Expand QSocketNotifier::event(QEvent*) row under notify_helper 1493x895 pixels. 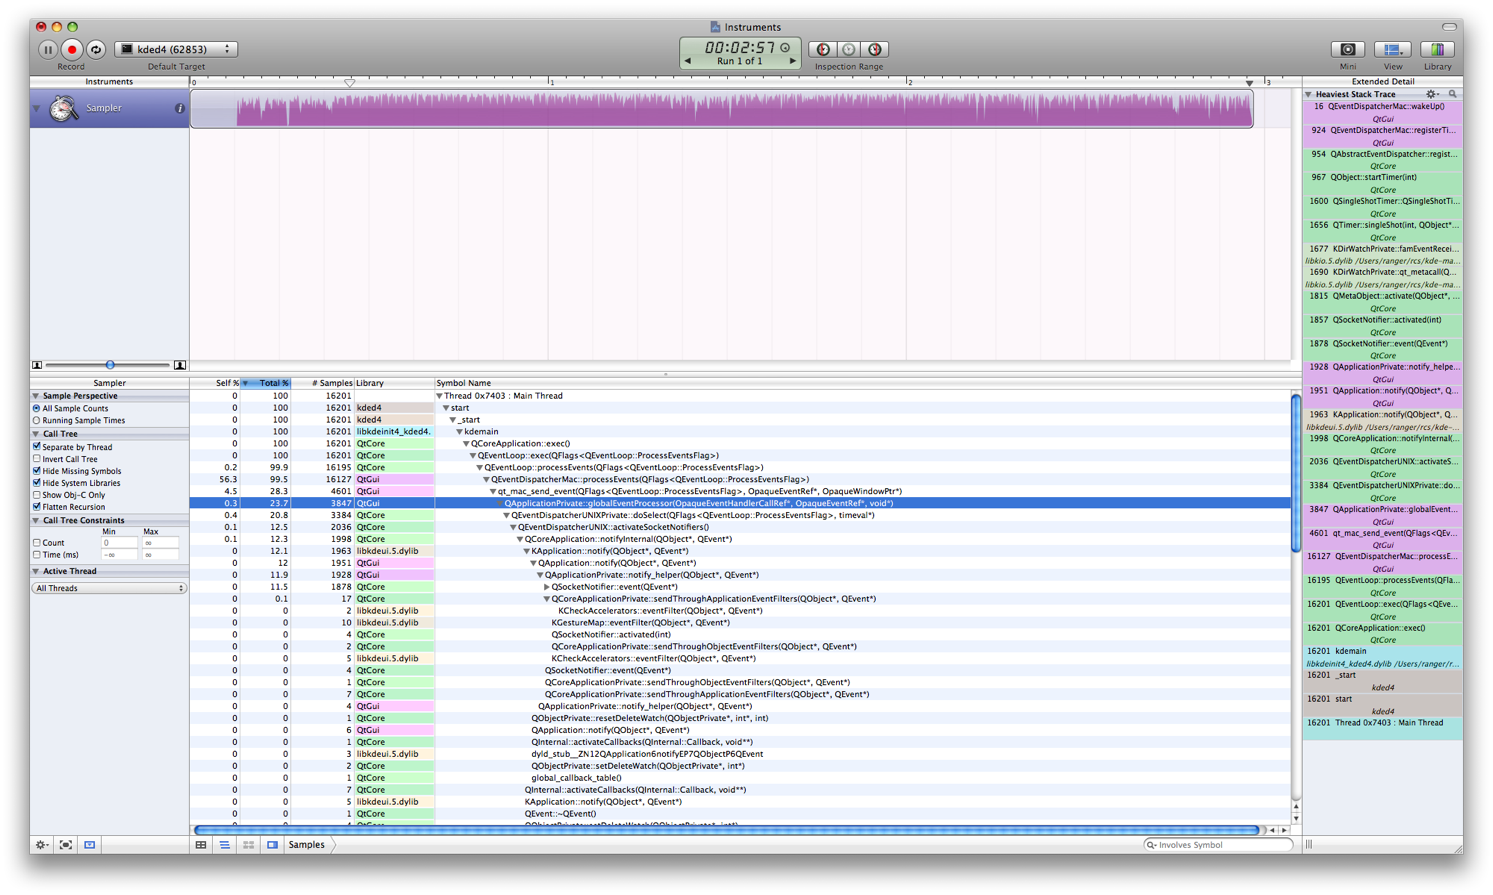[546, 587]
